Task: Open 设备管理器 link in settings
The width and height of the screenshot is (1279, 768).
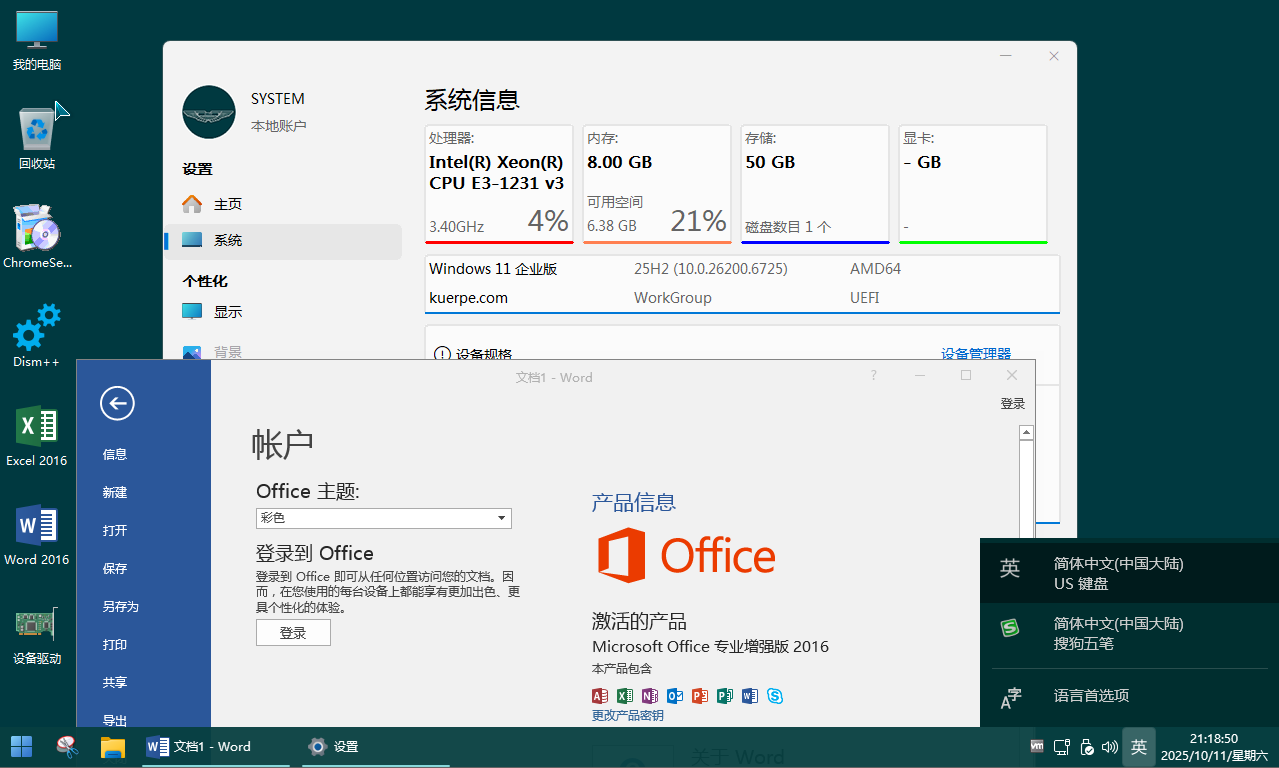Action: coord(975,354)
